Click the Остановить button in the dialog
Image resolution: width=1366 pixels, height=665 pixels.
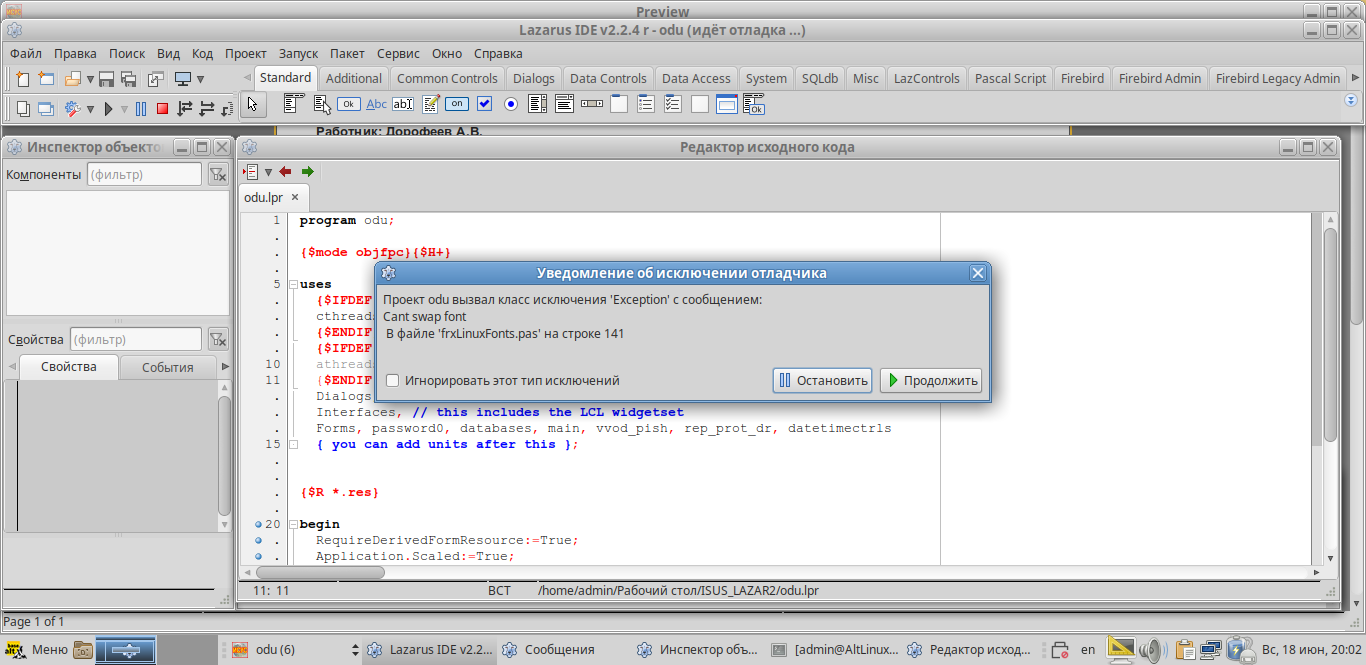(822, 381)
